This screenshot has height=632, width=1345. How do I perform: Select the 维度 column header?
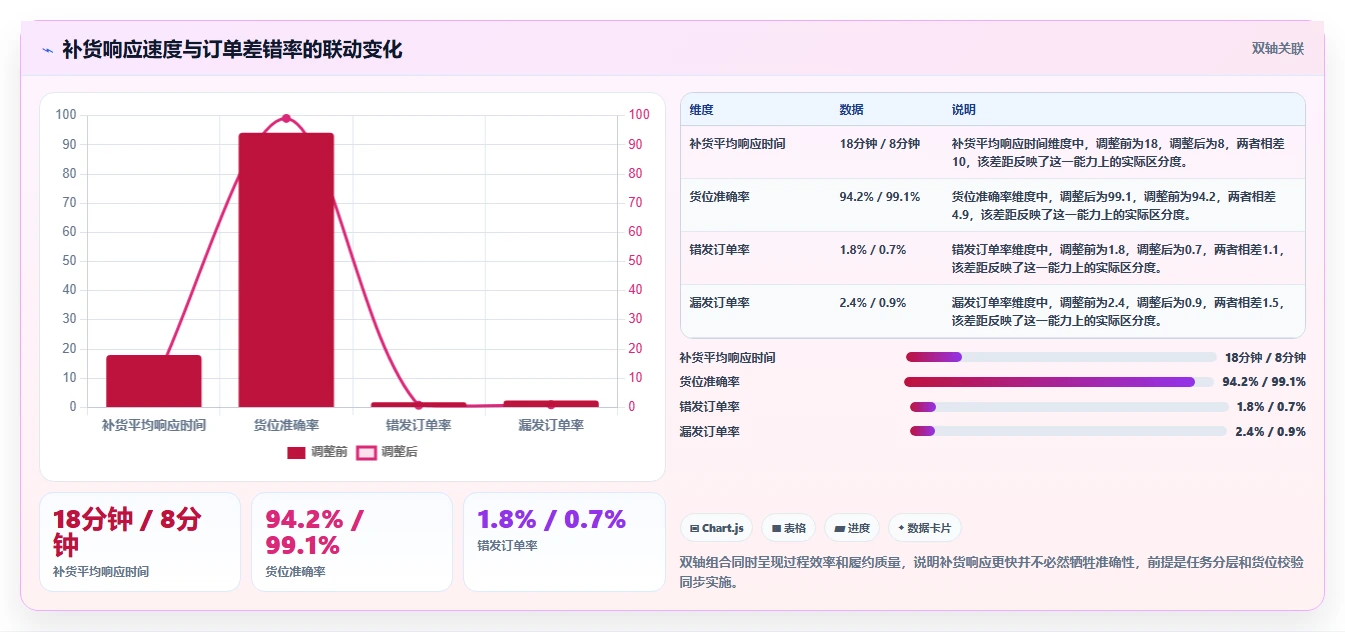[702, 110]
